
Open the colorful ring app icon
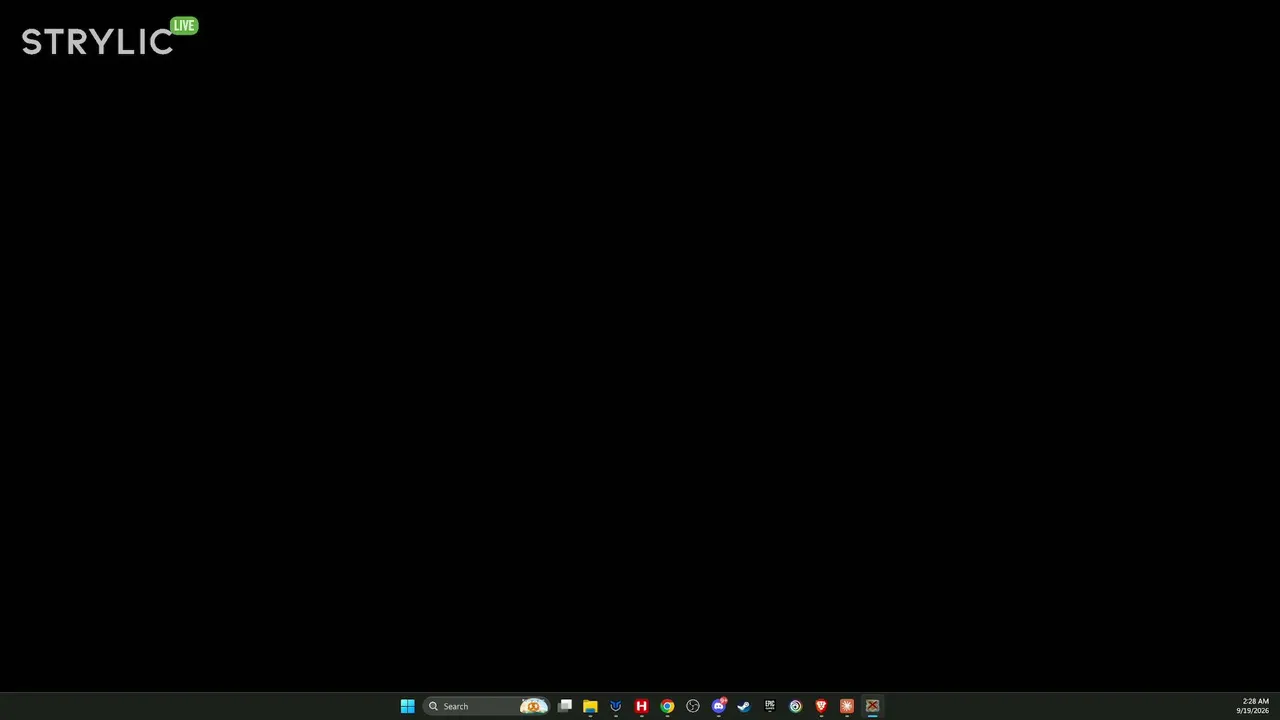pyautogui.click(x=795, y=706)
